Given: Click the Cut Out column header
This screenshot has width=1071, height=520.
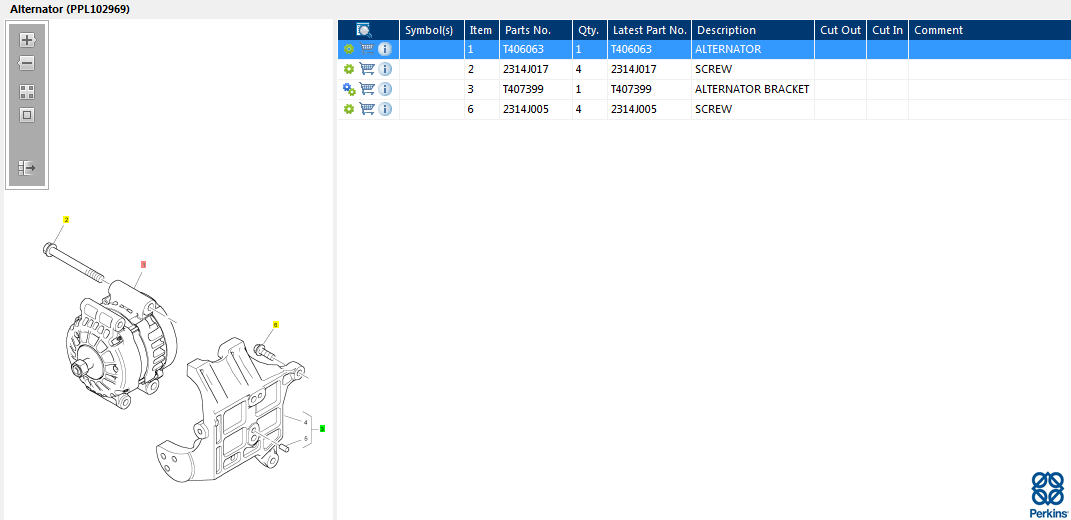Looking at the screenshot, I should tap(841, 30).
